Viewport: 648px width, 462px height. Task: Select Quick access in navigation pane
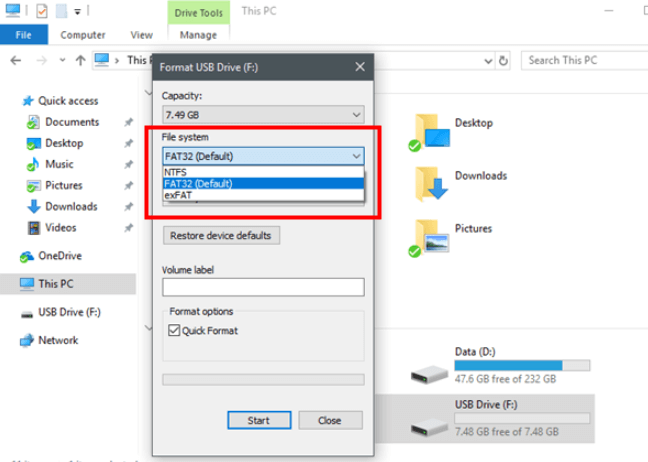click(68, 101)
